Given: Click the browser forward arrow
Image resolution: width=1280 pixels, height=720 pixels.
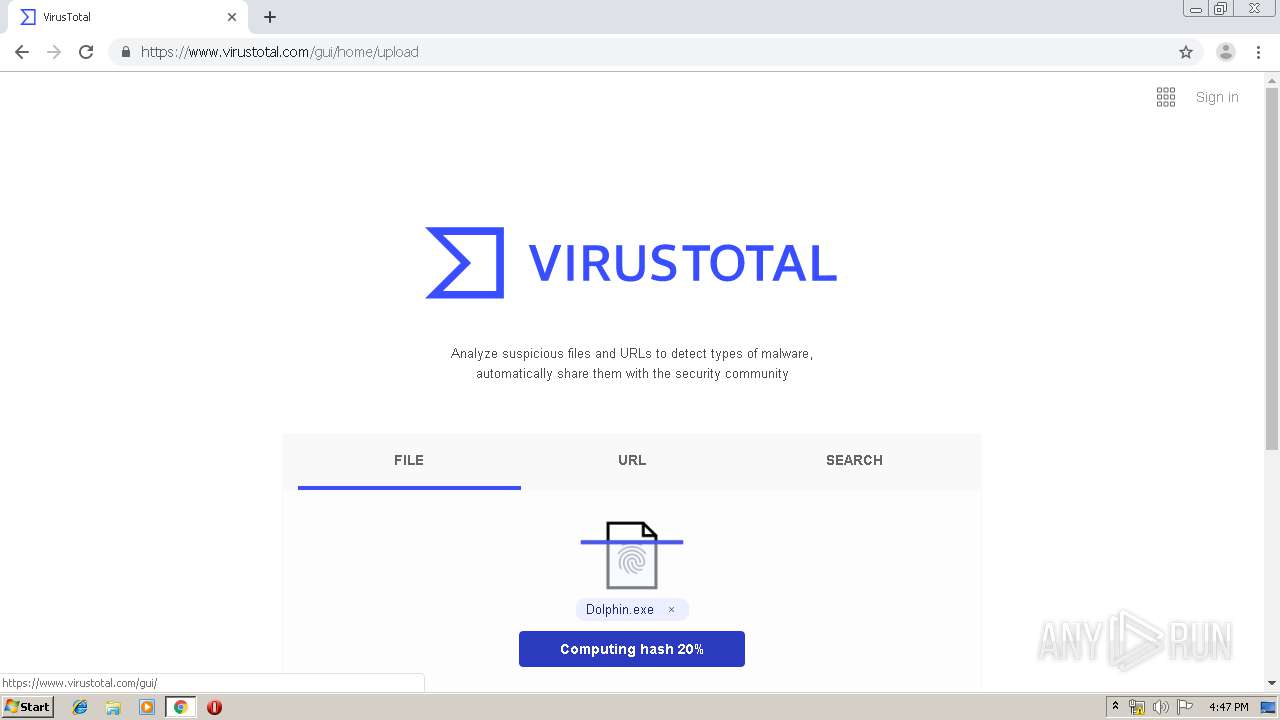Looking at the screenshot, I should (x=54, y=52).
